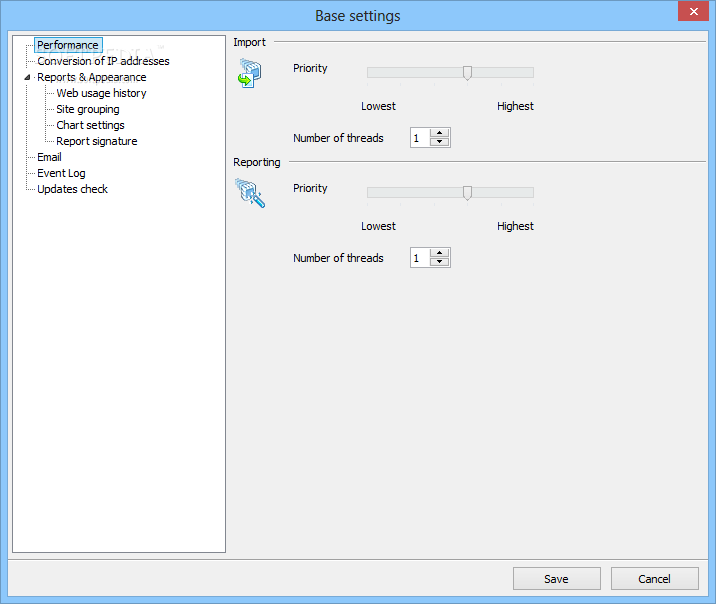
Task: Open Updates check settings
Action: pyautogui.click(x=73, y=189)
